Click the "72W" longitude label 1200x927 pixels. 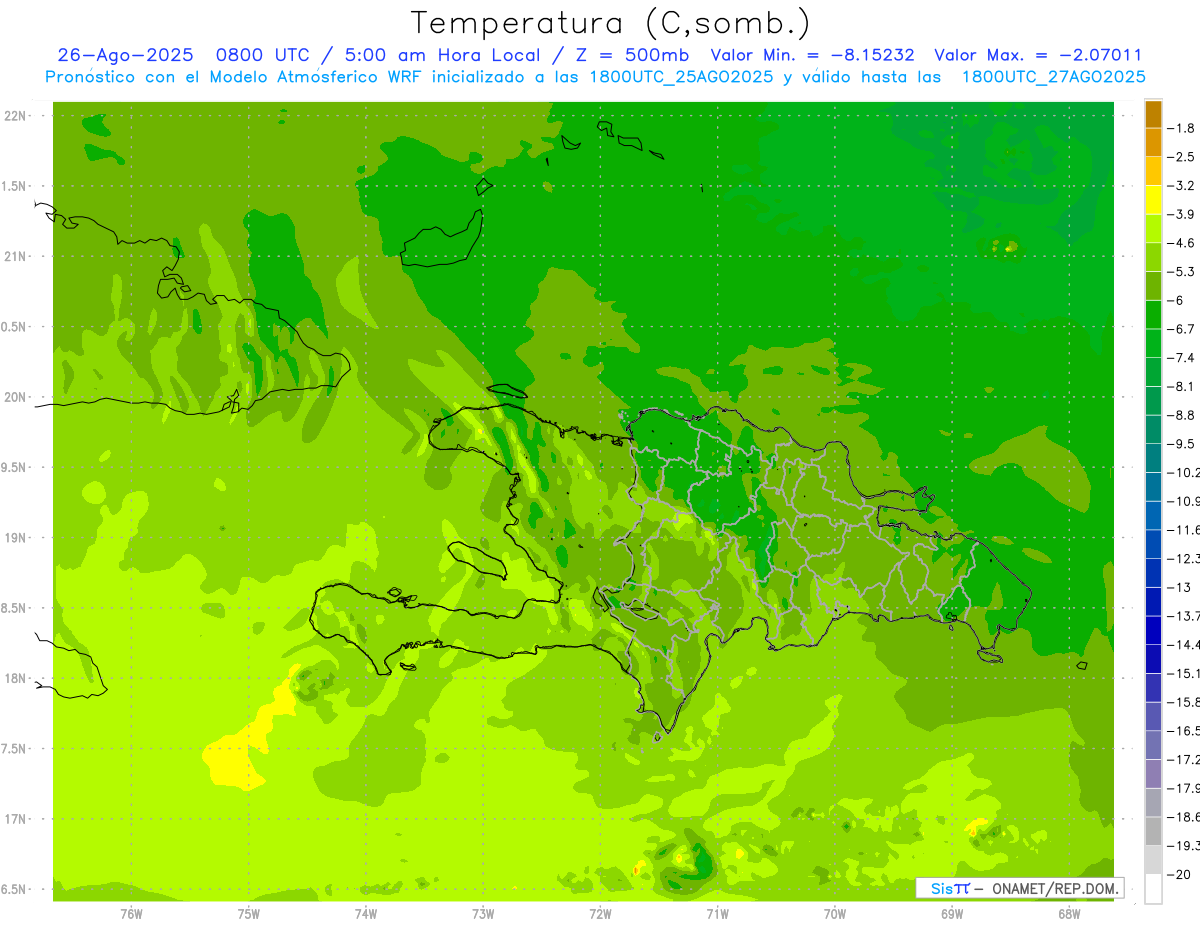[x=600, y=913]
